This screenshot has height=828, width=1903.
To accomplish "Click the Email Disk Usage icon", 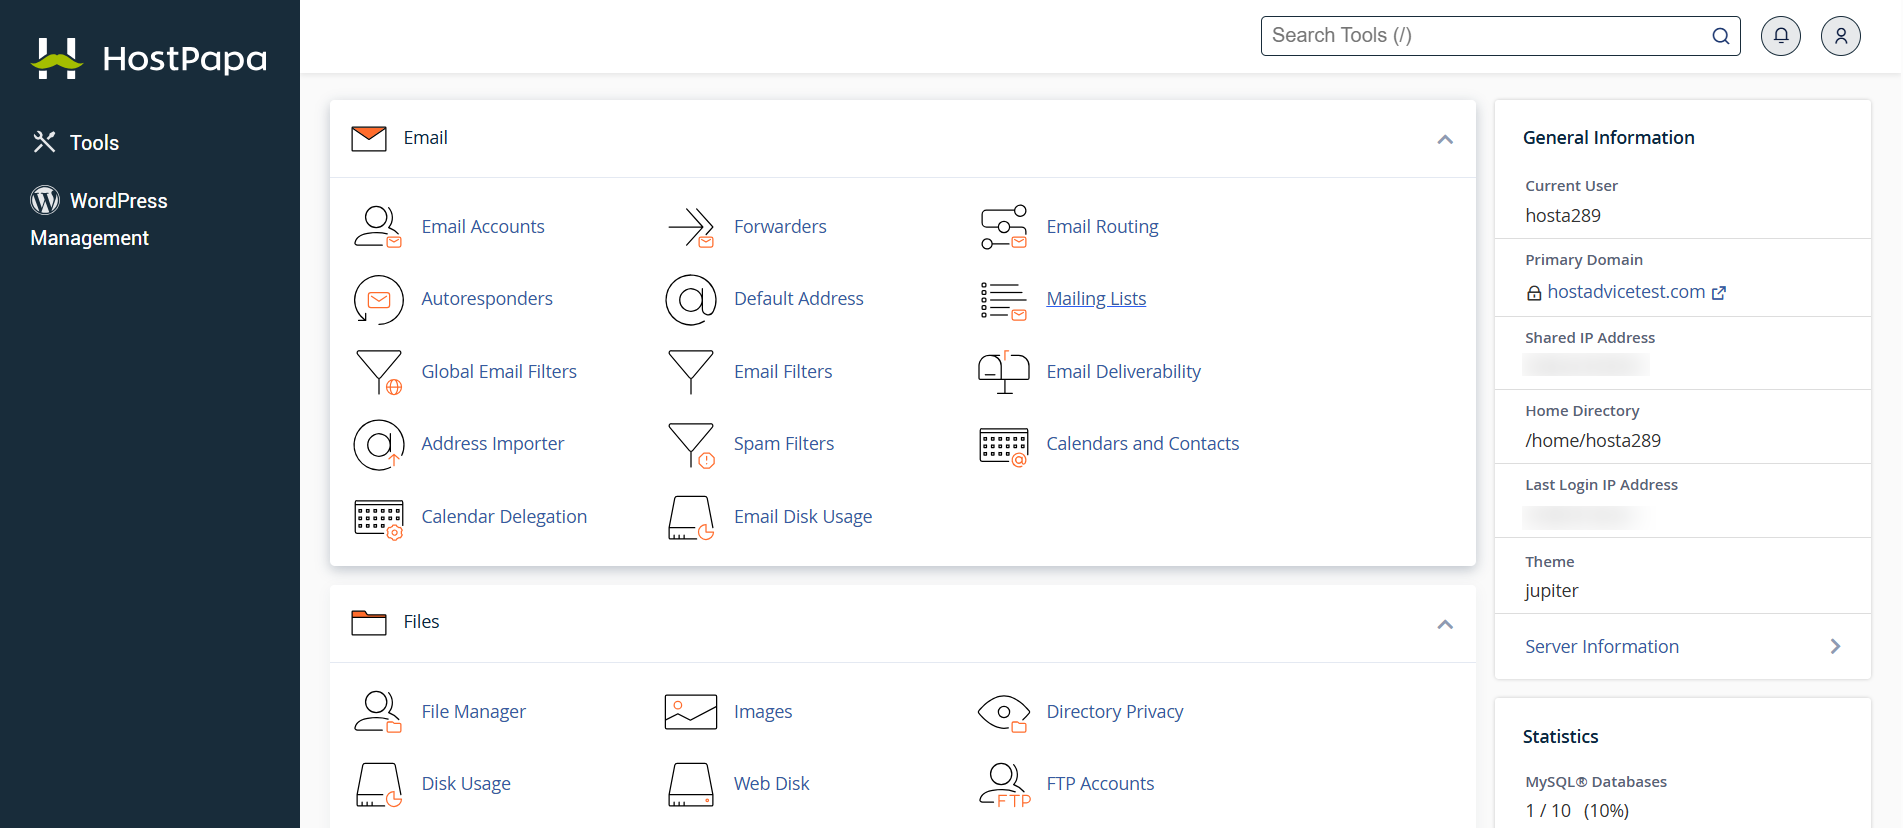I will pos(691,518).
